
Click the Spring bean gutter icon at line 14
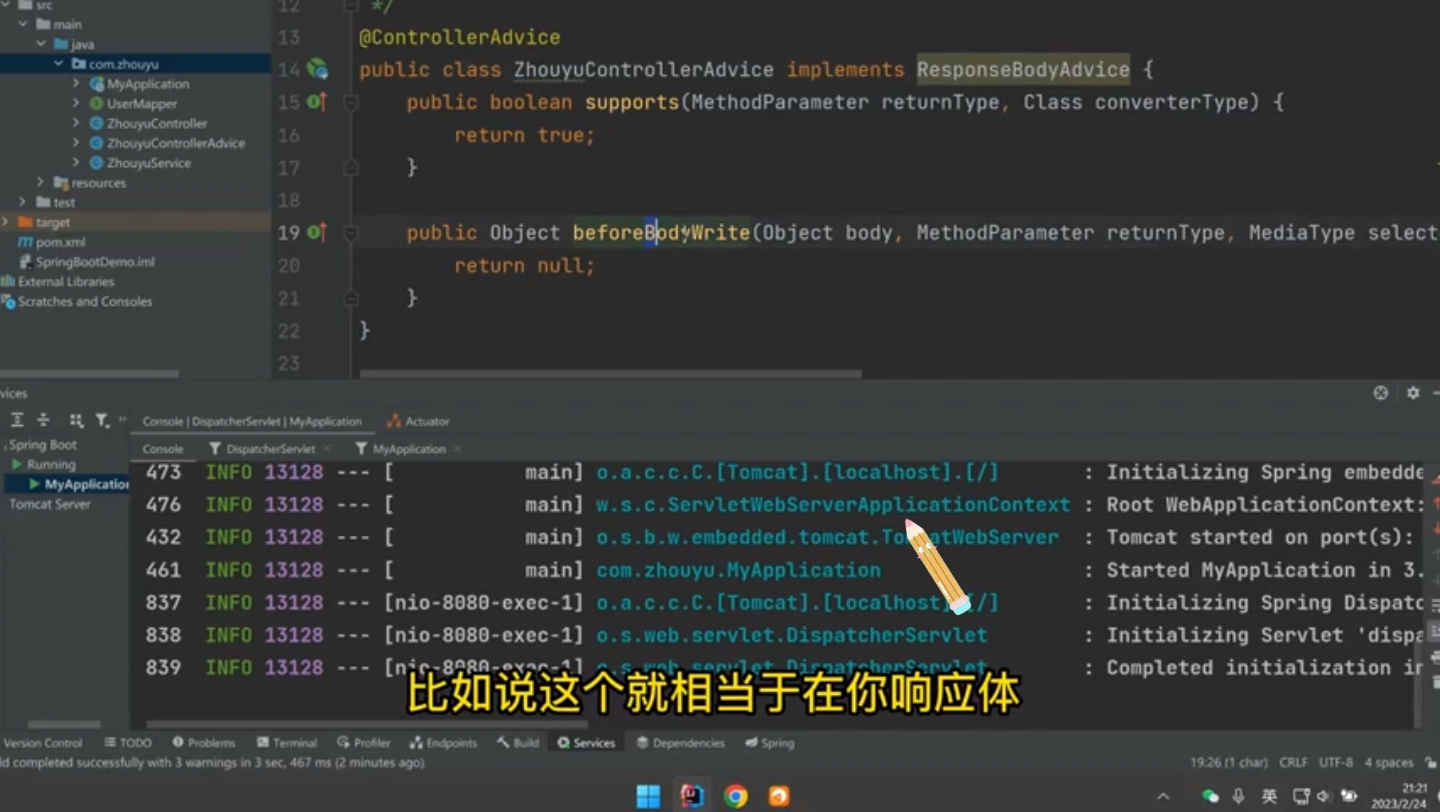point(317,69)
